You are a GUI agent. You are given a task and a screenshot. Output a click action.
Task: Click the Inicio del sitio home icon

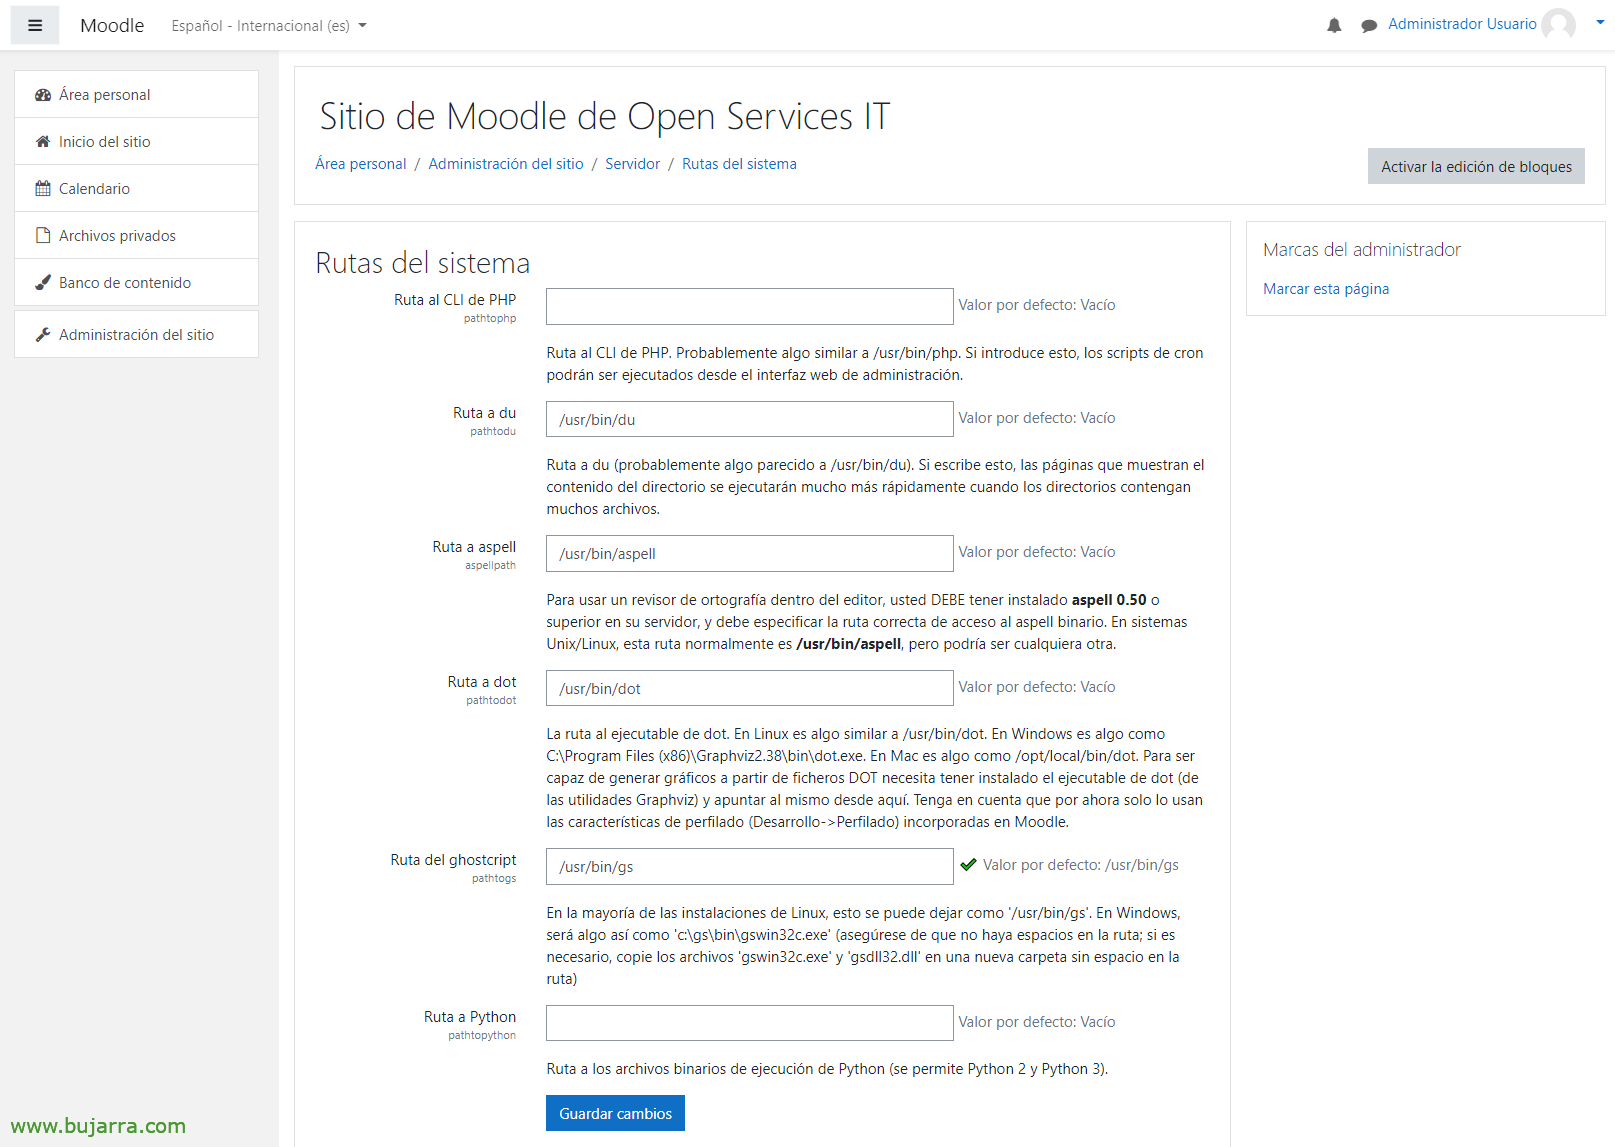43,142
